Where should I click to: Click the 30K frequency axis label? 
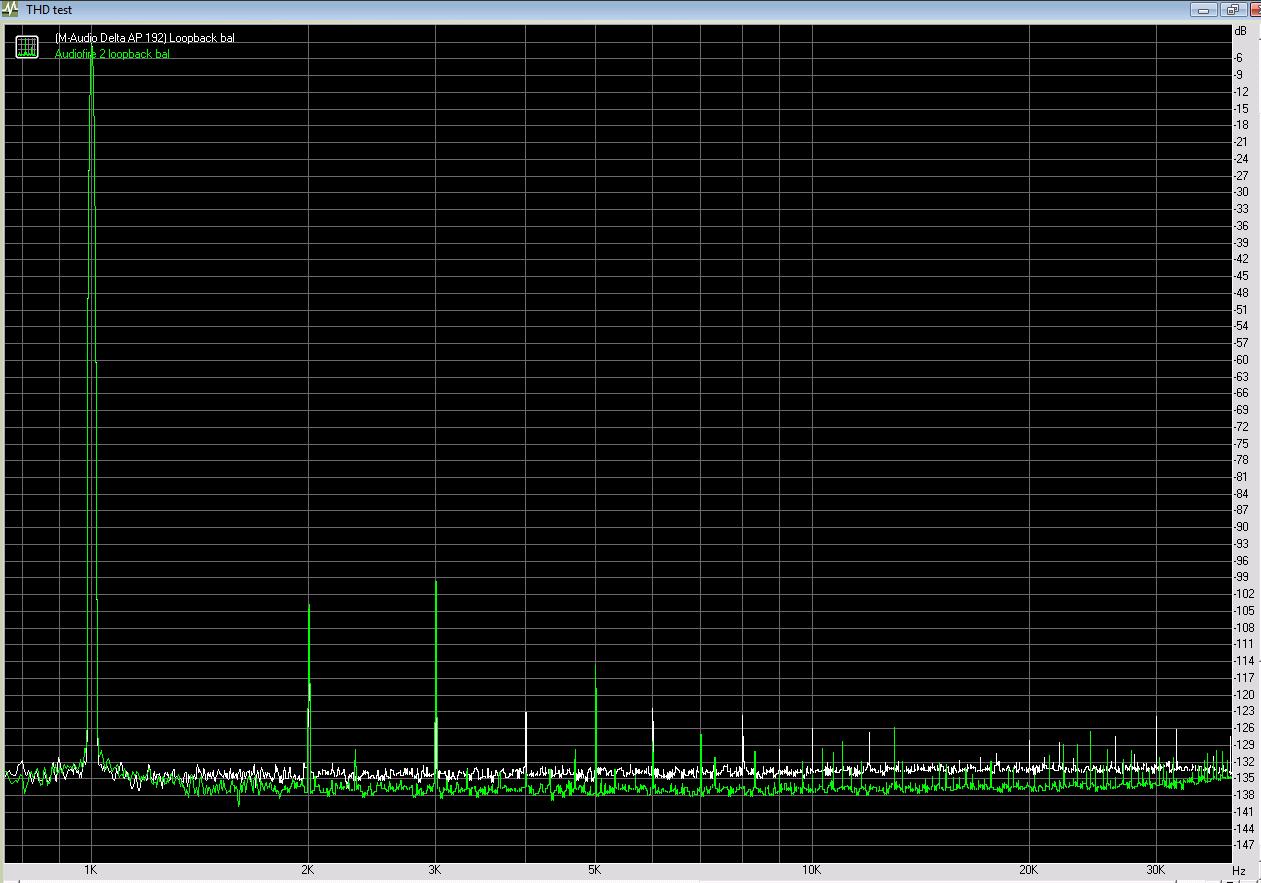point(1156,870)
